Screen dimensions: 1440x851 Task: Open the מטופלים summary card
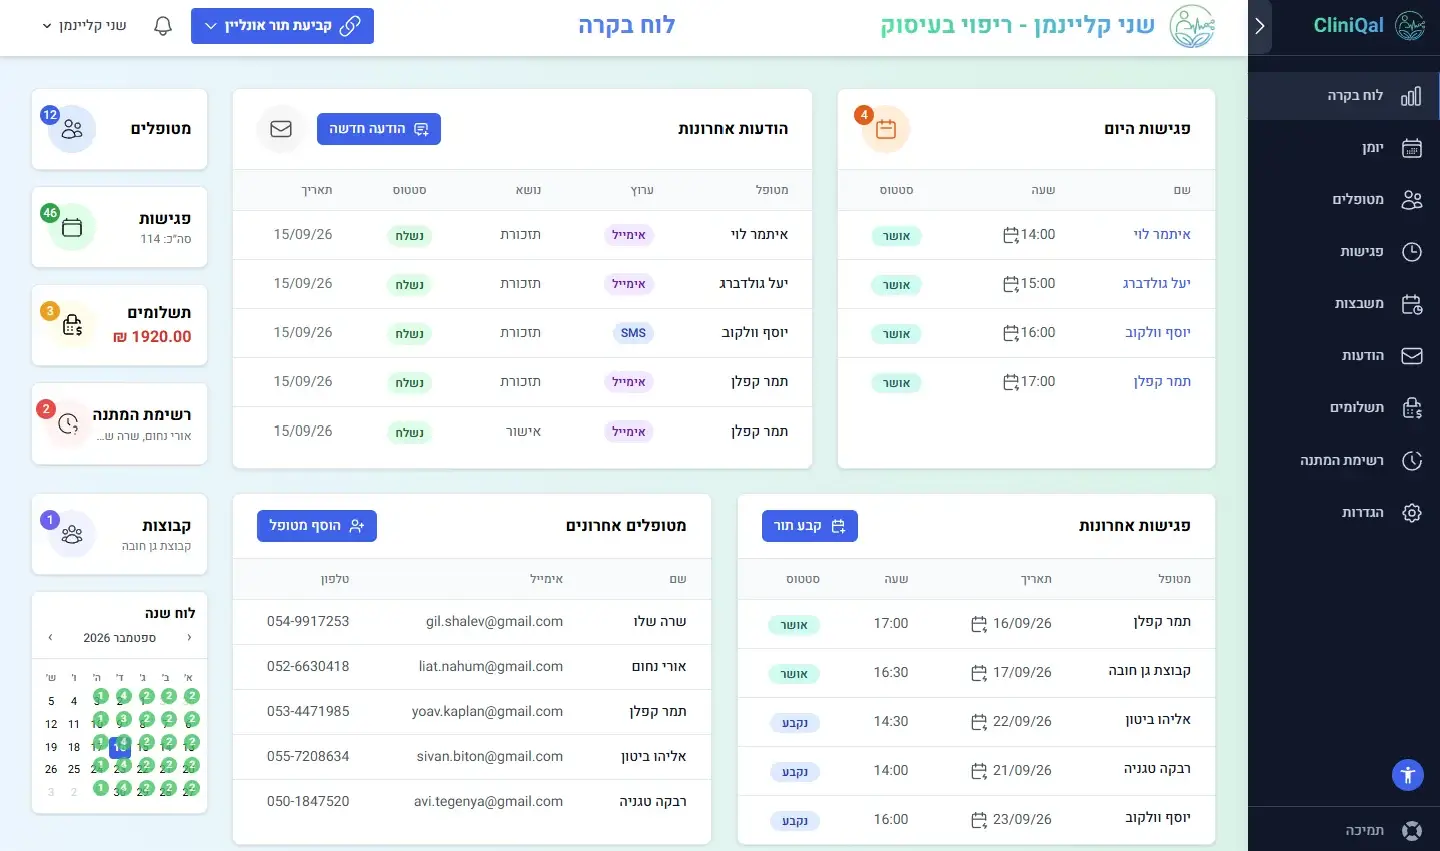coord(120,129)
